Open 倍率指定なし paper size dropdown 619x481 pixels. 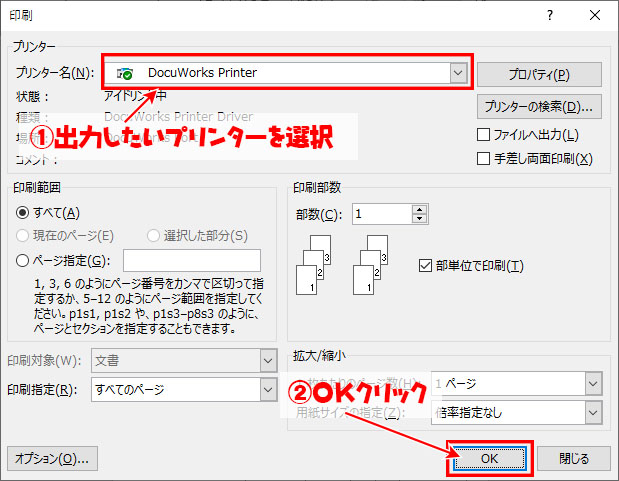click(517, 413)
